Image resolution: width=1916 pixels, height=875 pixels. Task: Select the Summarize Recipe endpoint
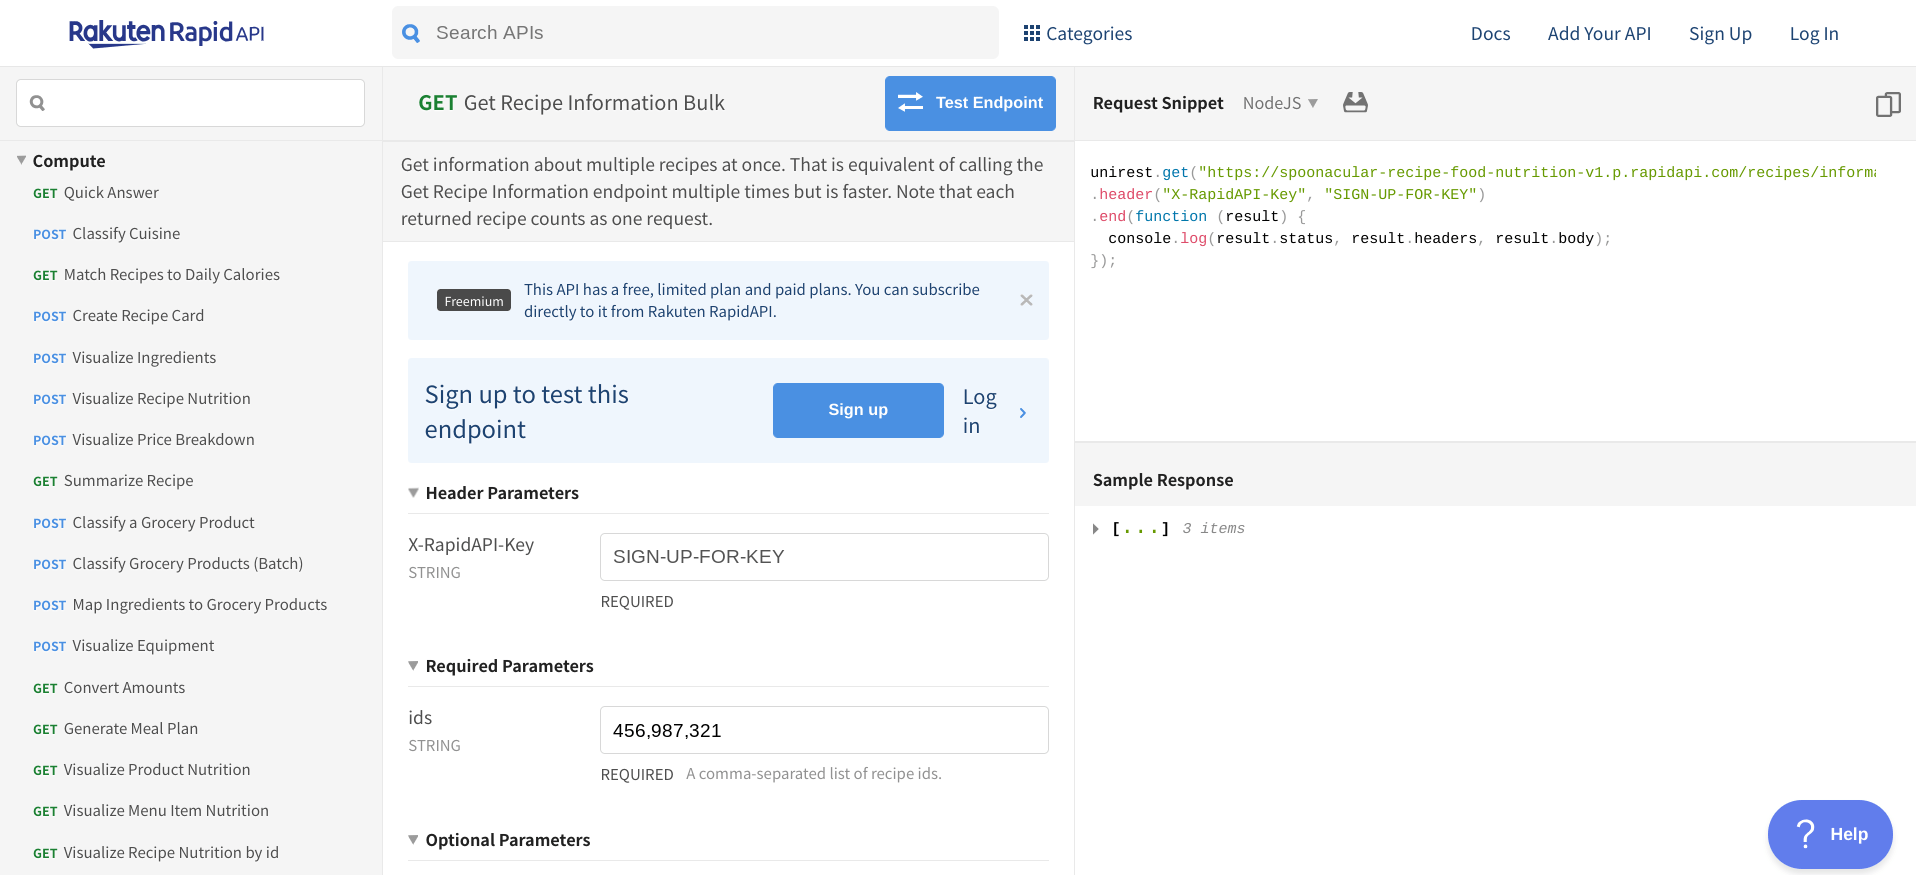point(128,481)
